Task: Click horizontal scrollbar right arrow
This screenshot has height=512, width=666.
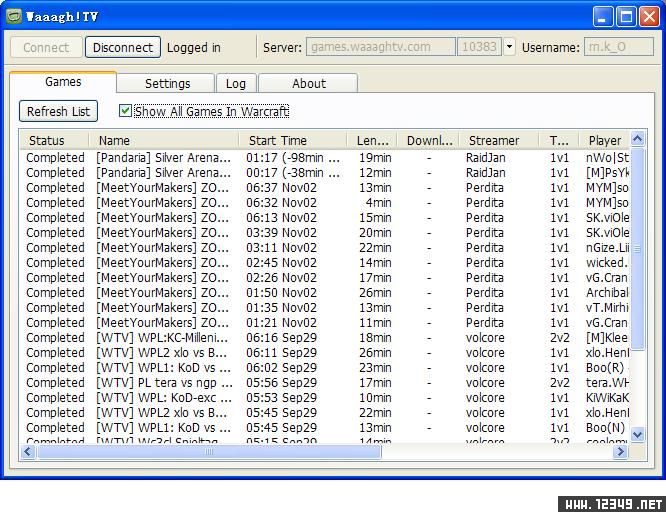Action: [x=620, y=451]
